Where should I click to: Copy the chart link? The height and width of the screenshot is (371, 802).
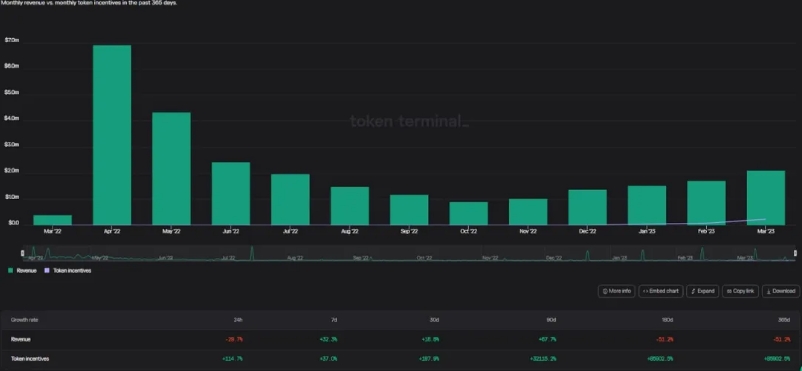tap(740, 291)
